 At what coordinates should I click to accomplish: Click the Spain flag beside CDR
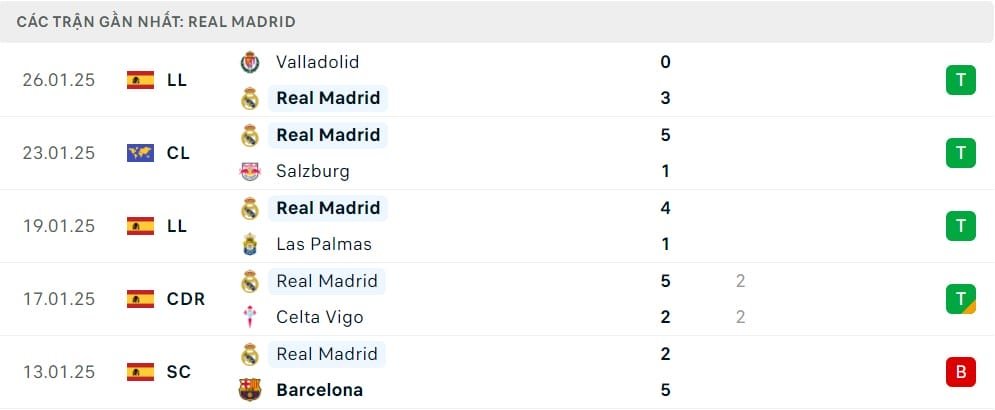coord(140,298)
